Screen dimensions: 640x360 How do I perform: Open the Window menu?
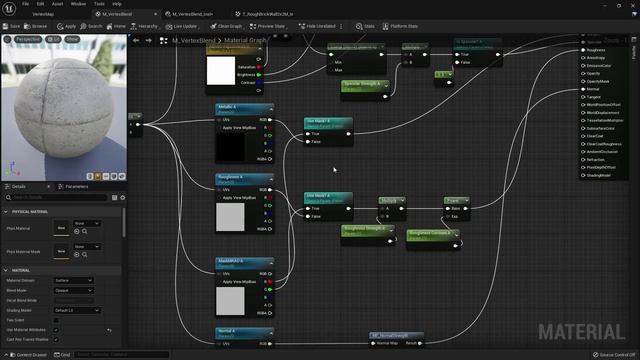(78, 4)
